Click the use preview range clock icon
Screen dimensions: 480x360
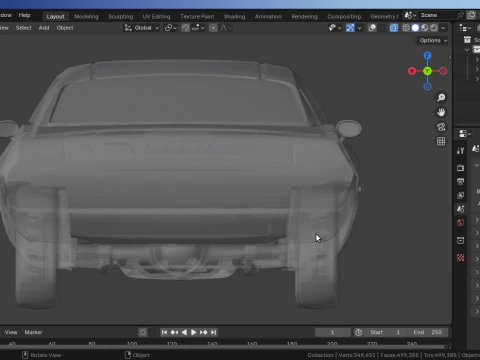coord(359,332)
